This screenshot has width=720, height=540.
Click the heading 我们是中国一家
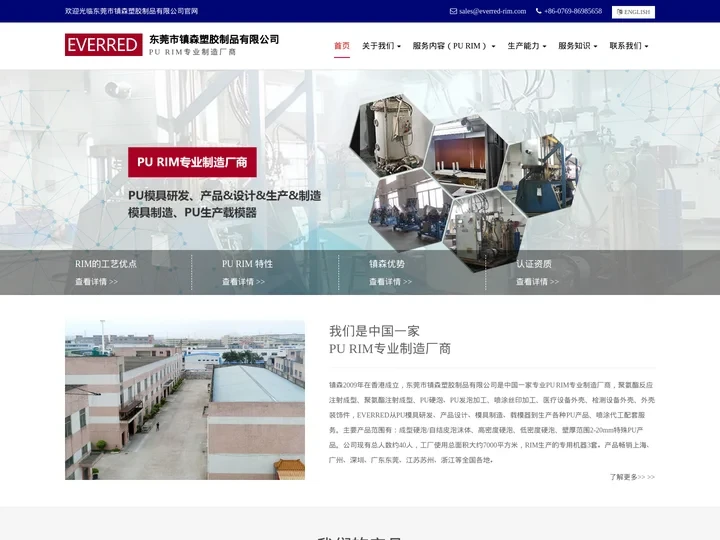pos(374,331)
